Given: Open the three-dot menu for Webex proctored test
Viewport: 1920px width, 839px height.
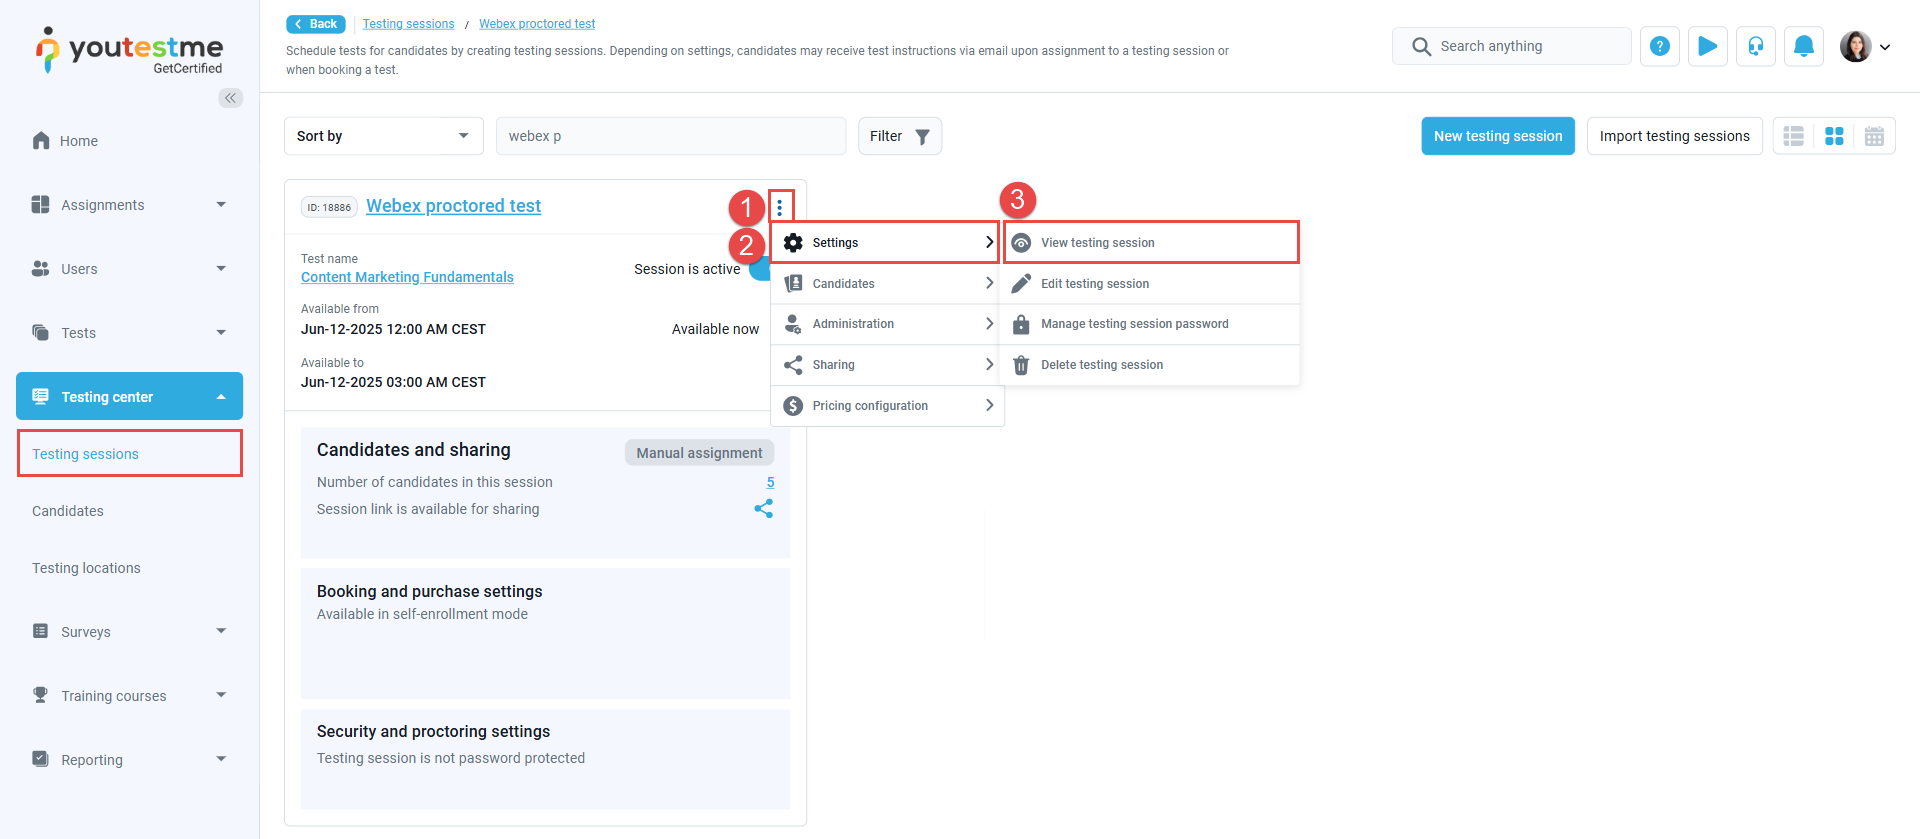Looking at the screenshot, I should coord(780,207).
